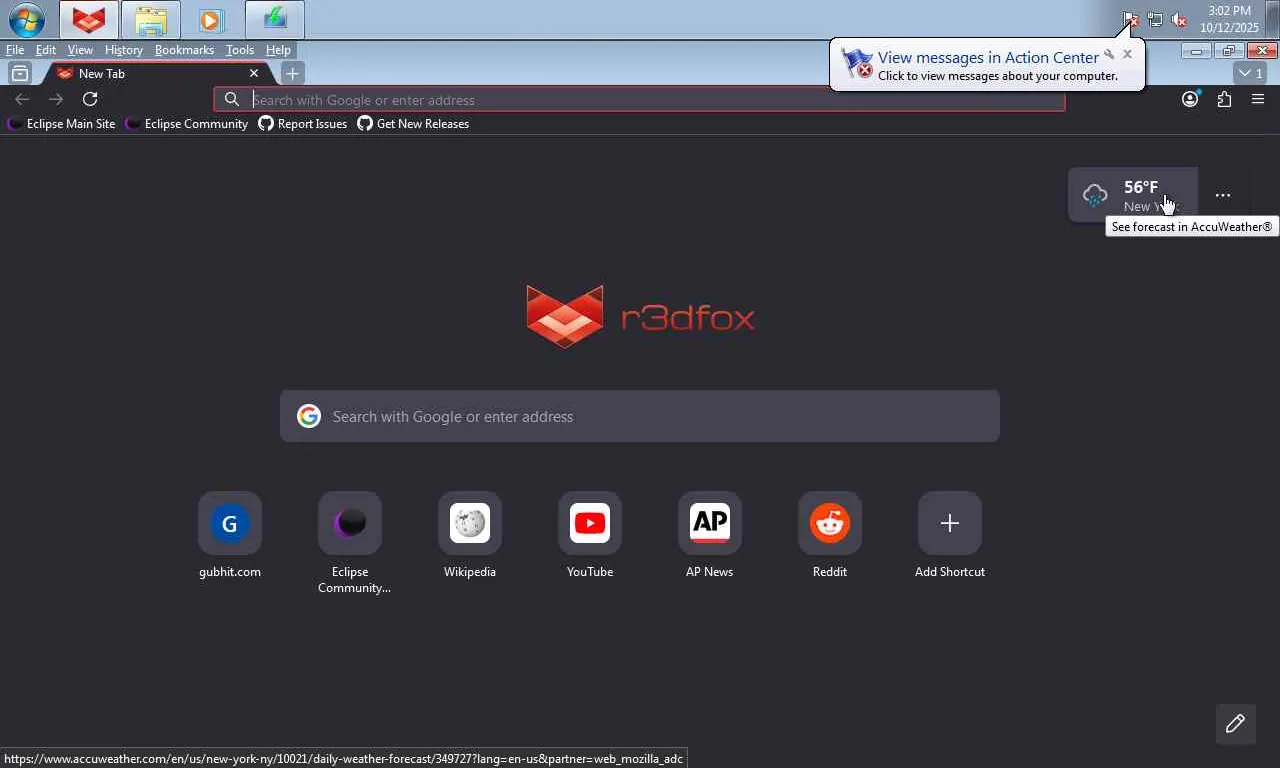Open the Get New Releases bookmark
Screen dimensions: 1280x768
coord(413,124)
